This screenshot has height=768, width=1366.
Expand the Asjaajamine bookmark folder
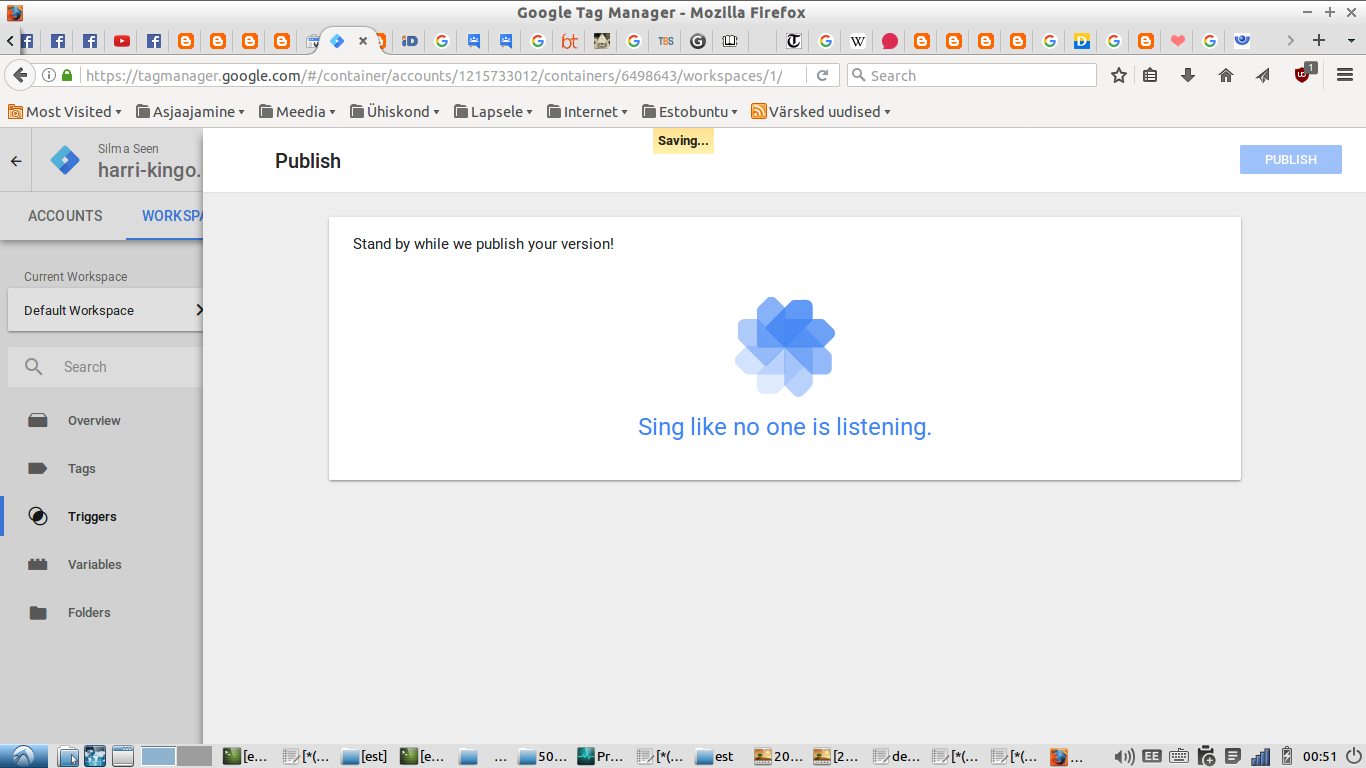click(190, 112)
